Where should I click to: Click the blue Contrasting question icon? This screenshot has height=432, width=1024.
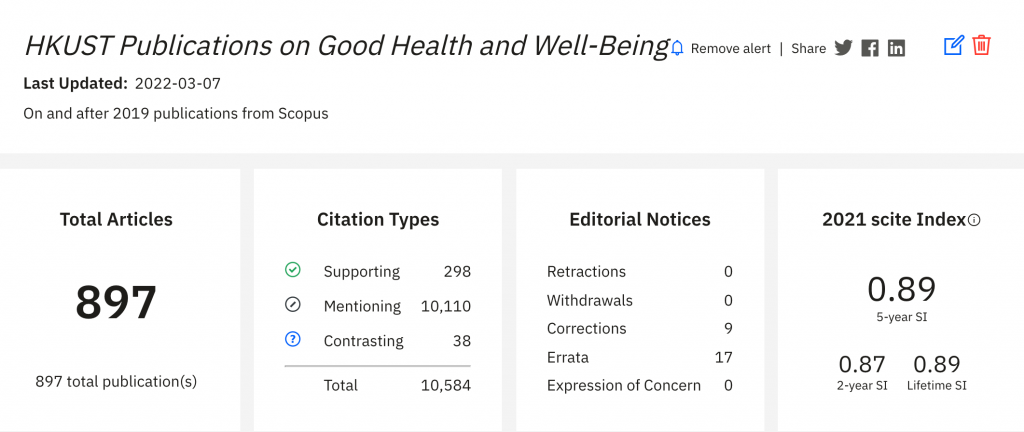pyautogui.click(x=293, y=340)
